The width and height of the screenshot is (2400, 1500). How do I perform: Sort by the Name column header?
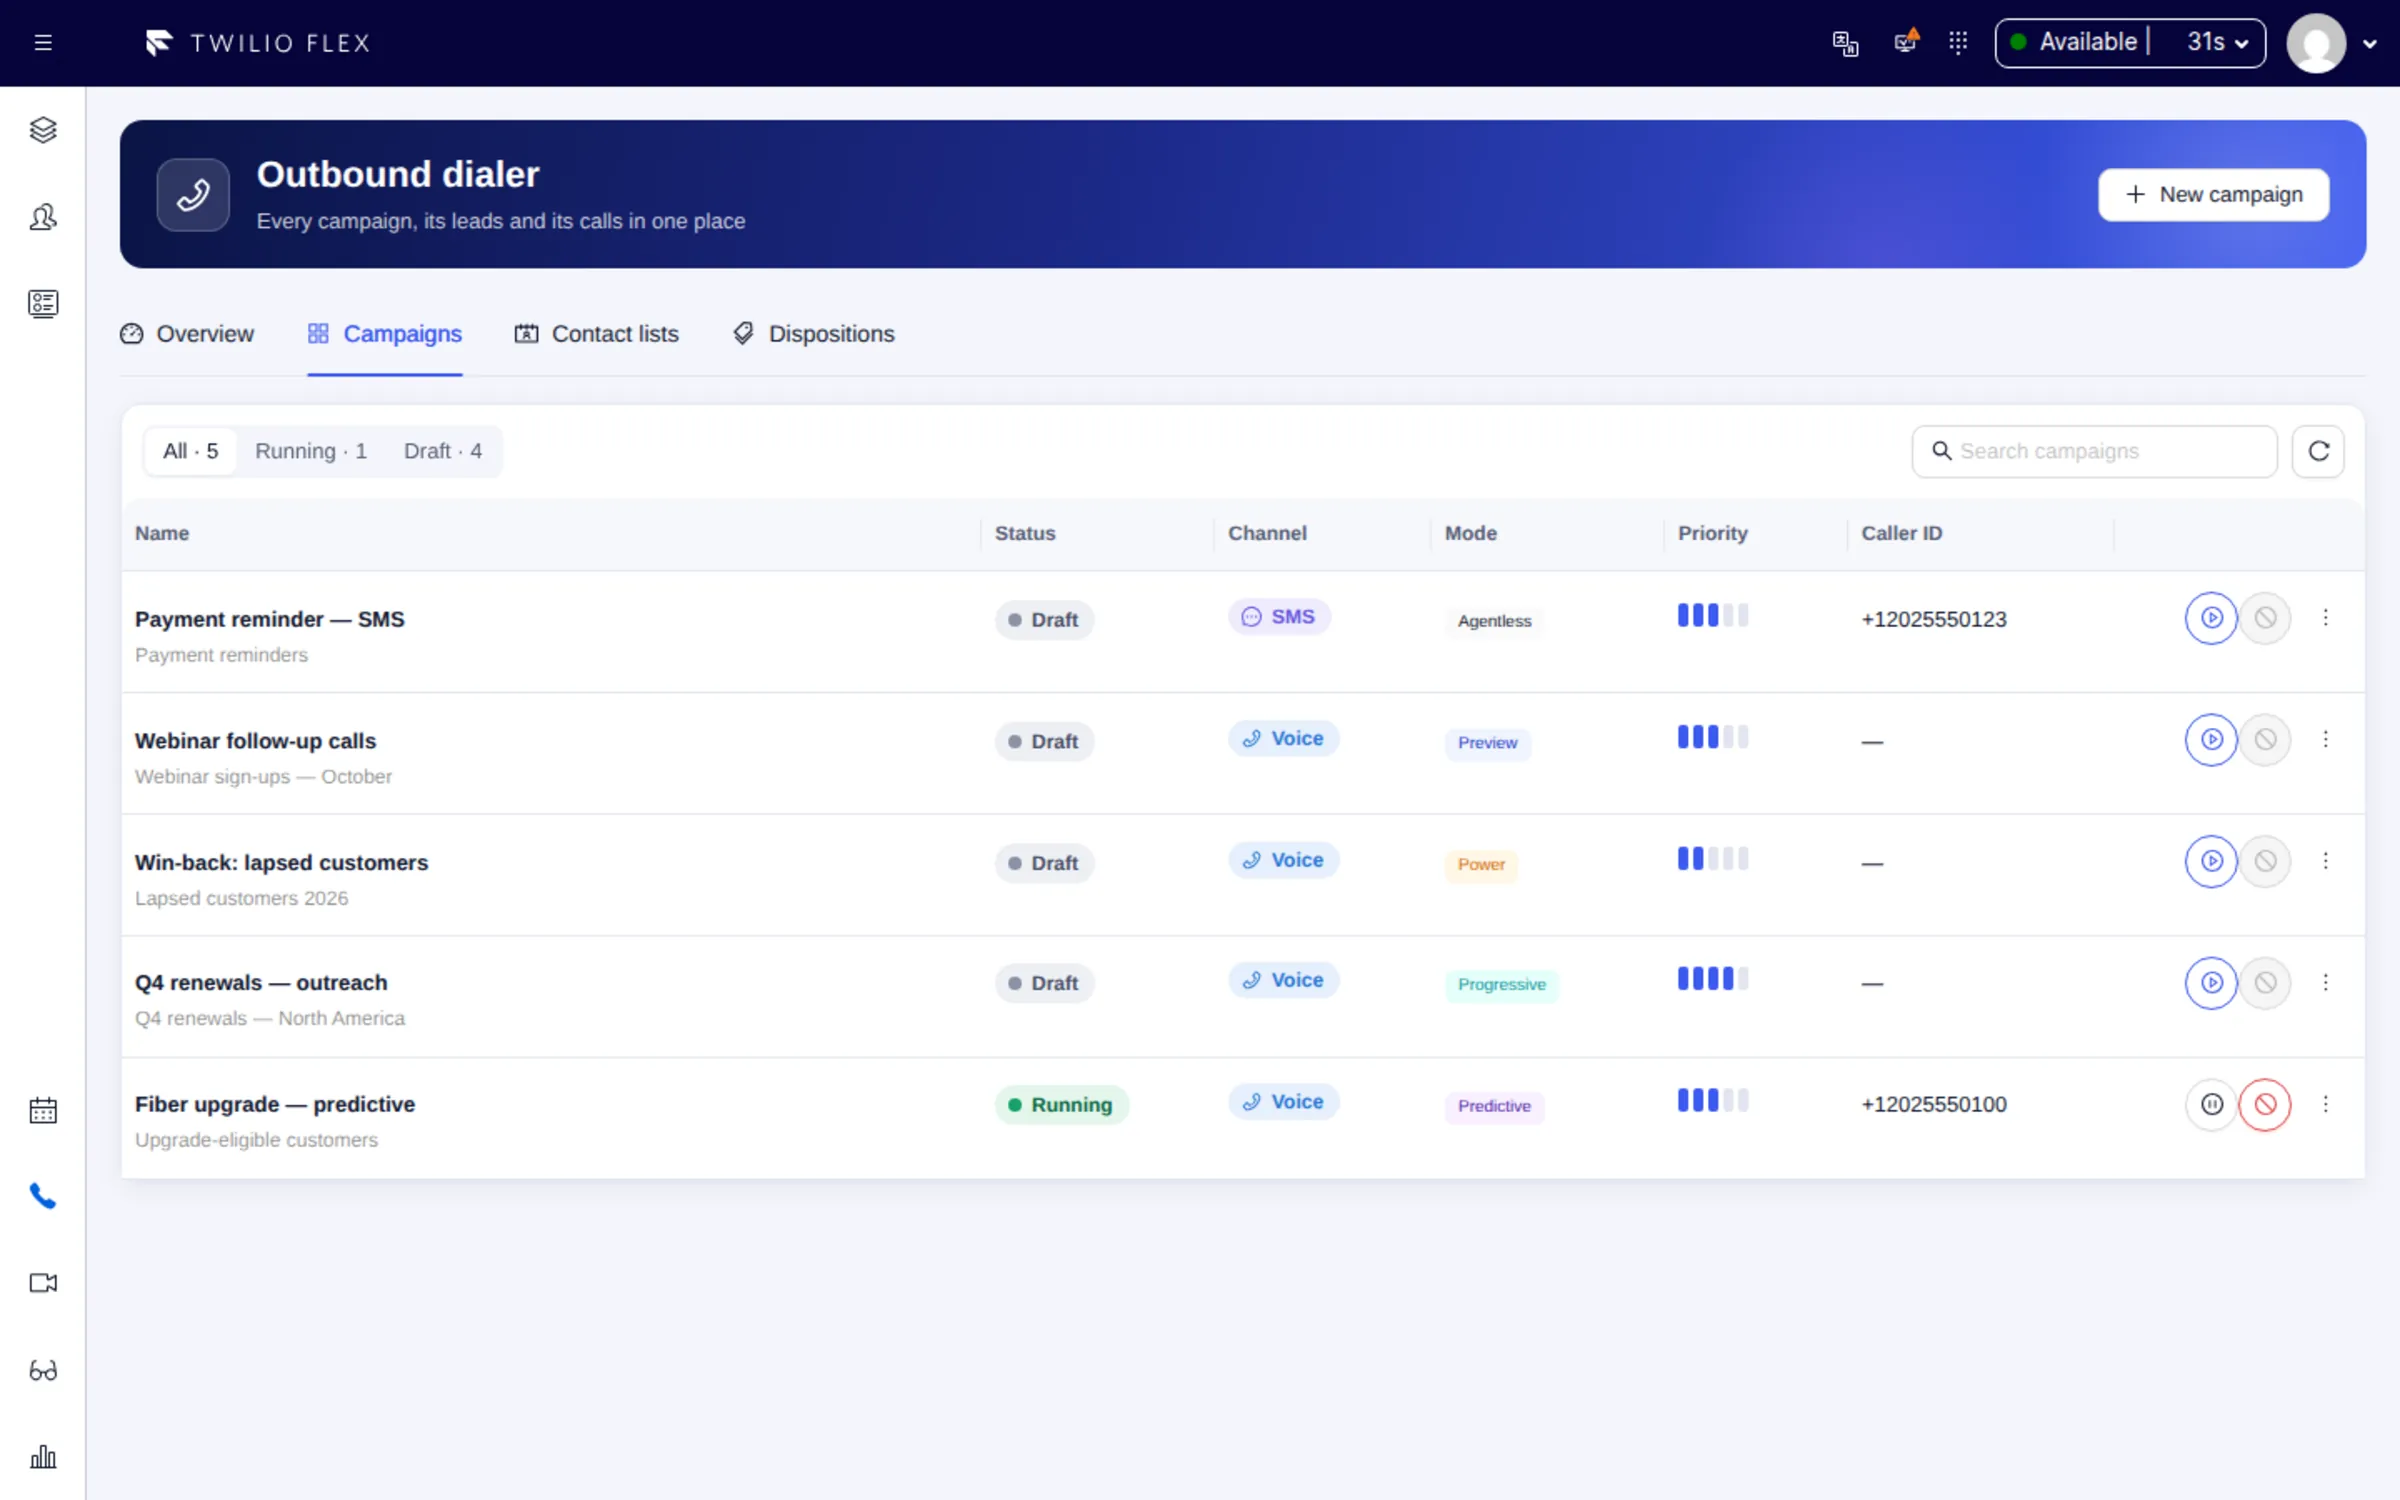tap(162, 533)
